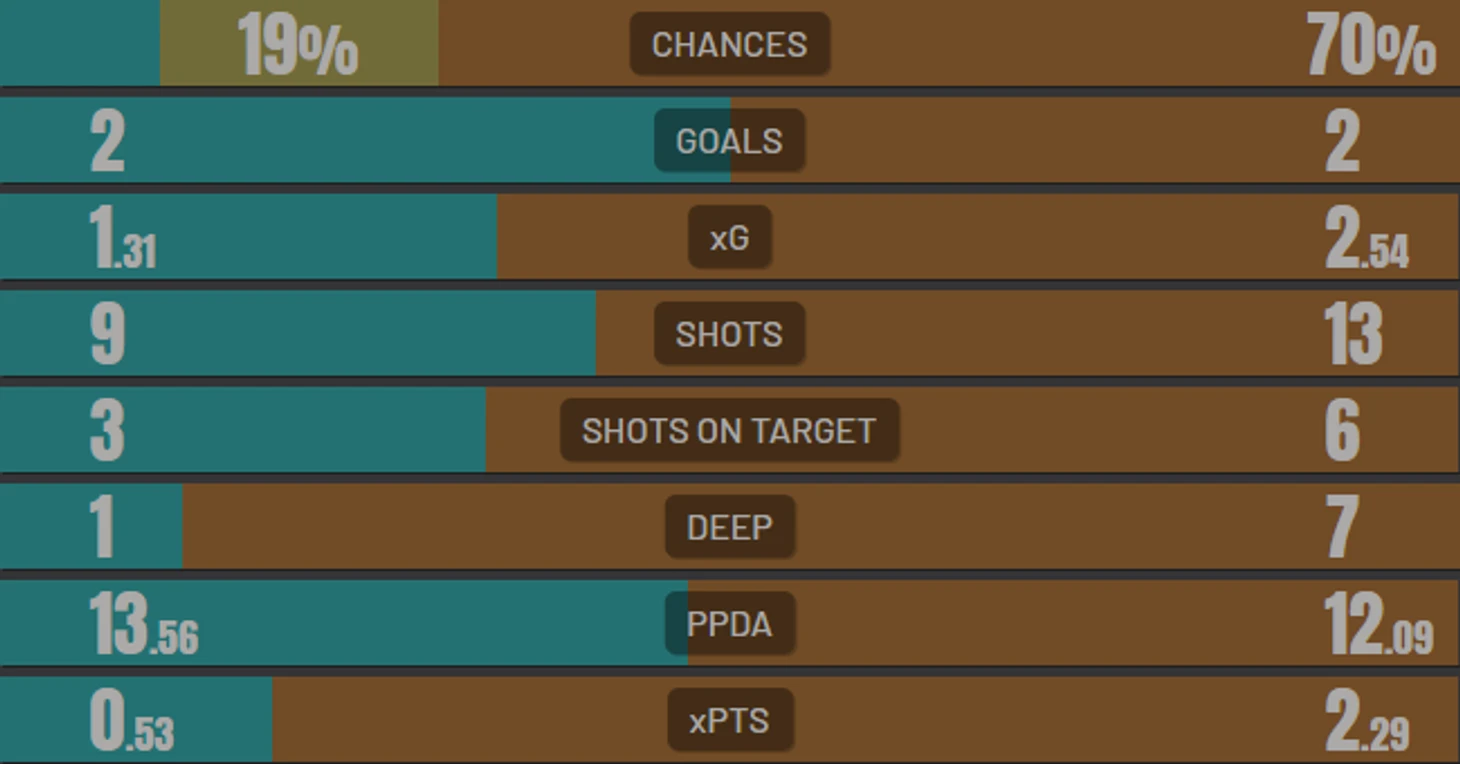
Task: Click the home xG value 1.31
Action: point(123,239)
